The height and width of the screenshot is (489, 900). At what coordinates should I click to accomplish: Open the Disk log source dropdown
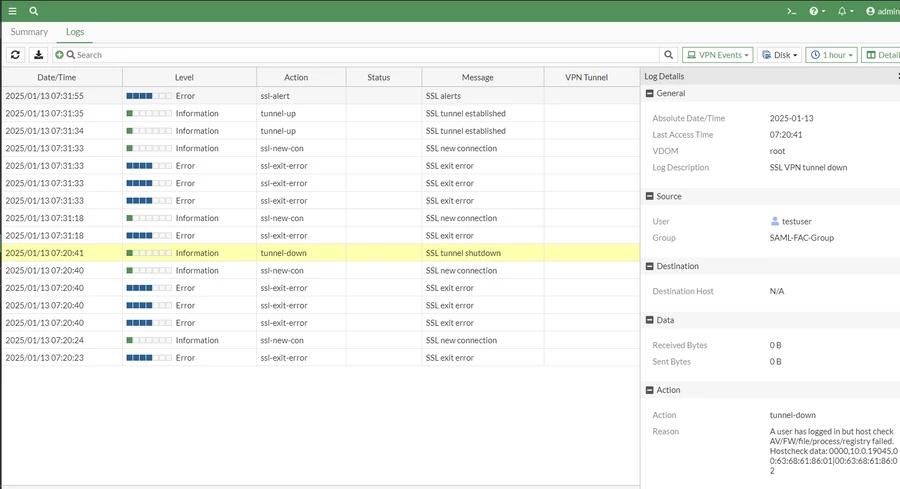pos(779,55)
